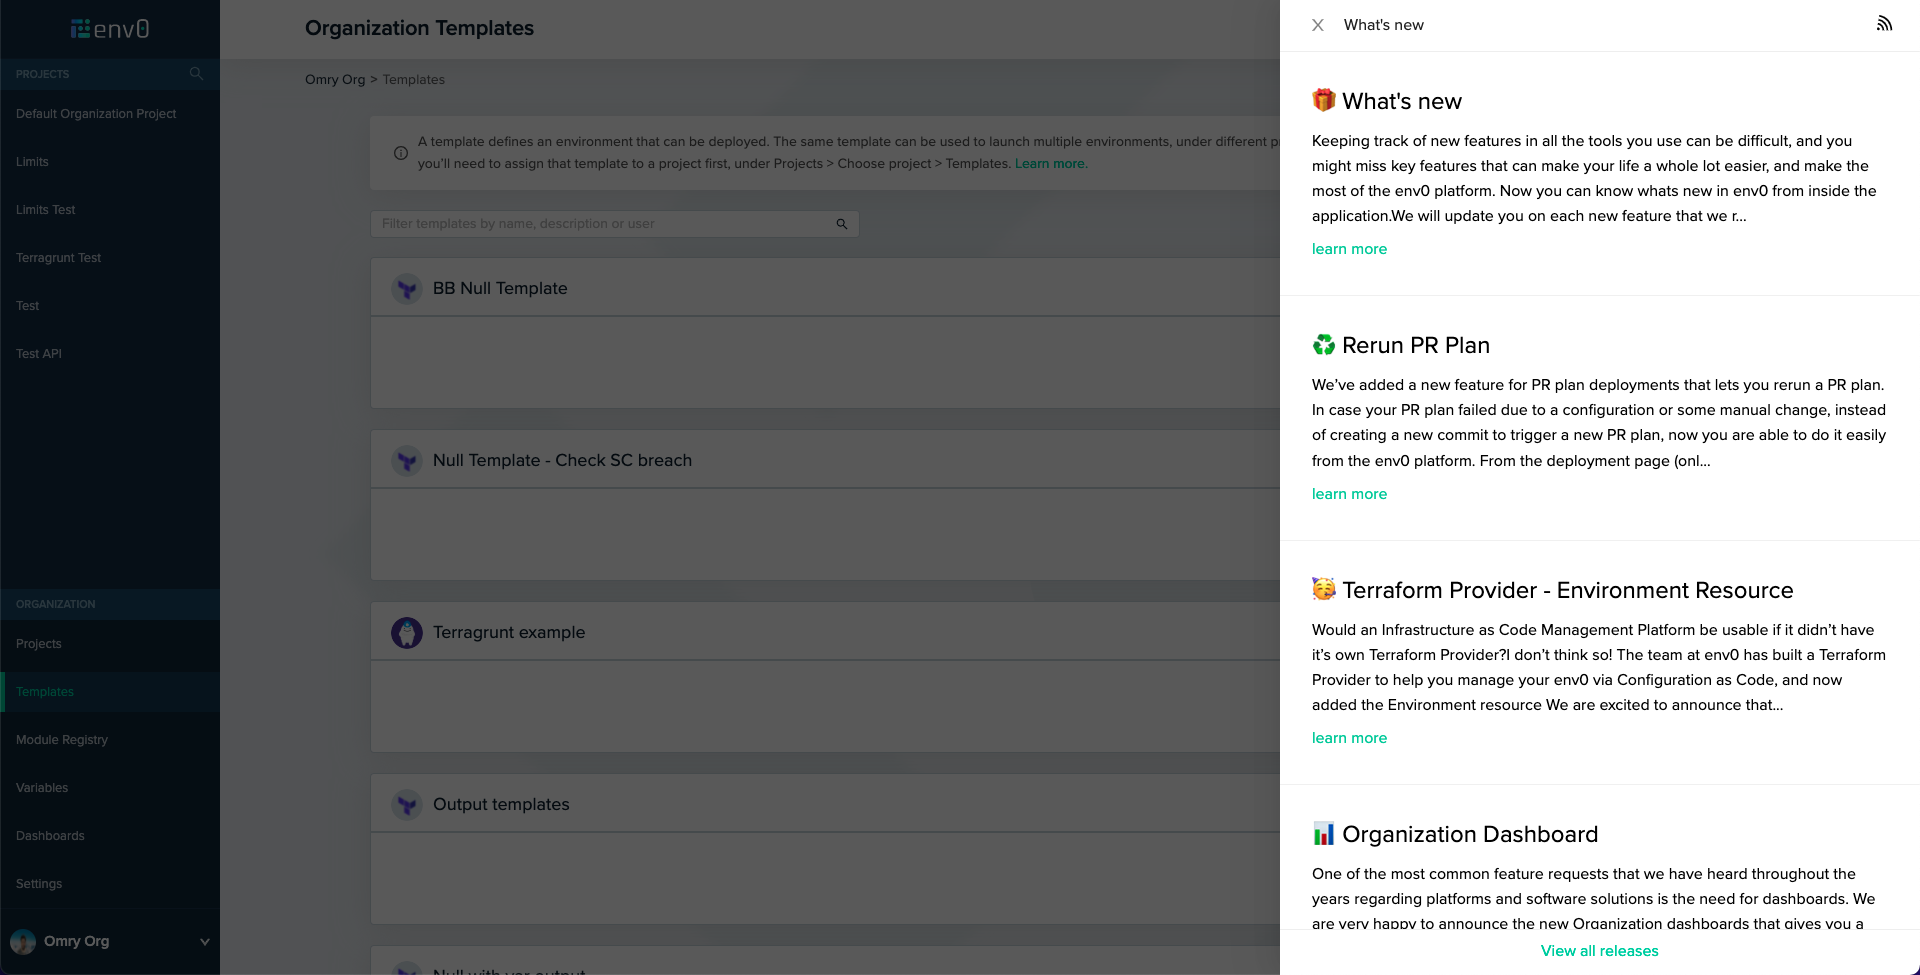Click the Rerun PR Plan heading

tap(1416, 345)
